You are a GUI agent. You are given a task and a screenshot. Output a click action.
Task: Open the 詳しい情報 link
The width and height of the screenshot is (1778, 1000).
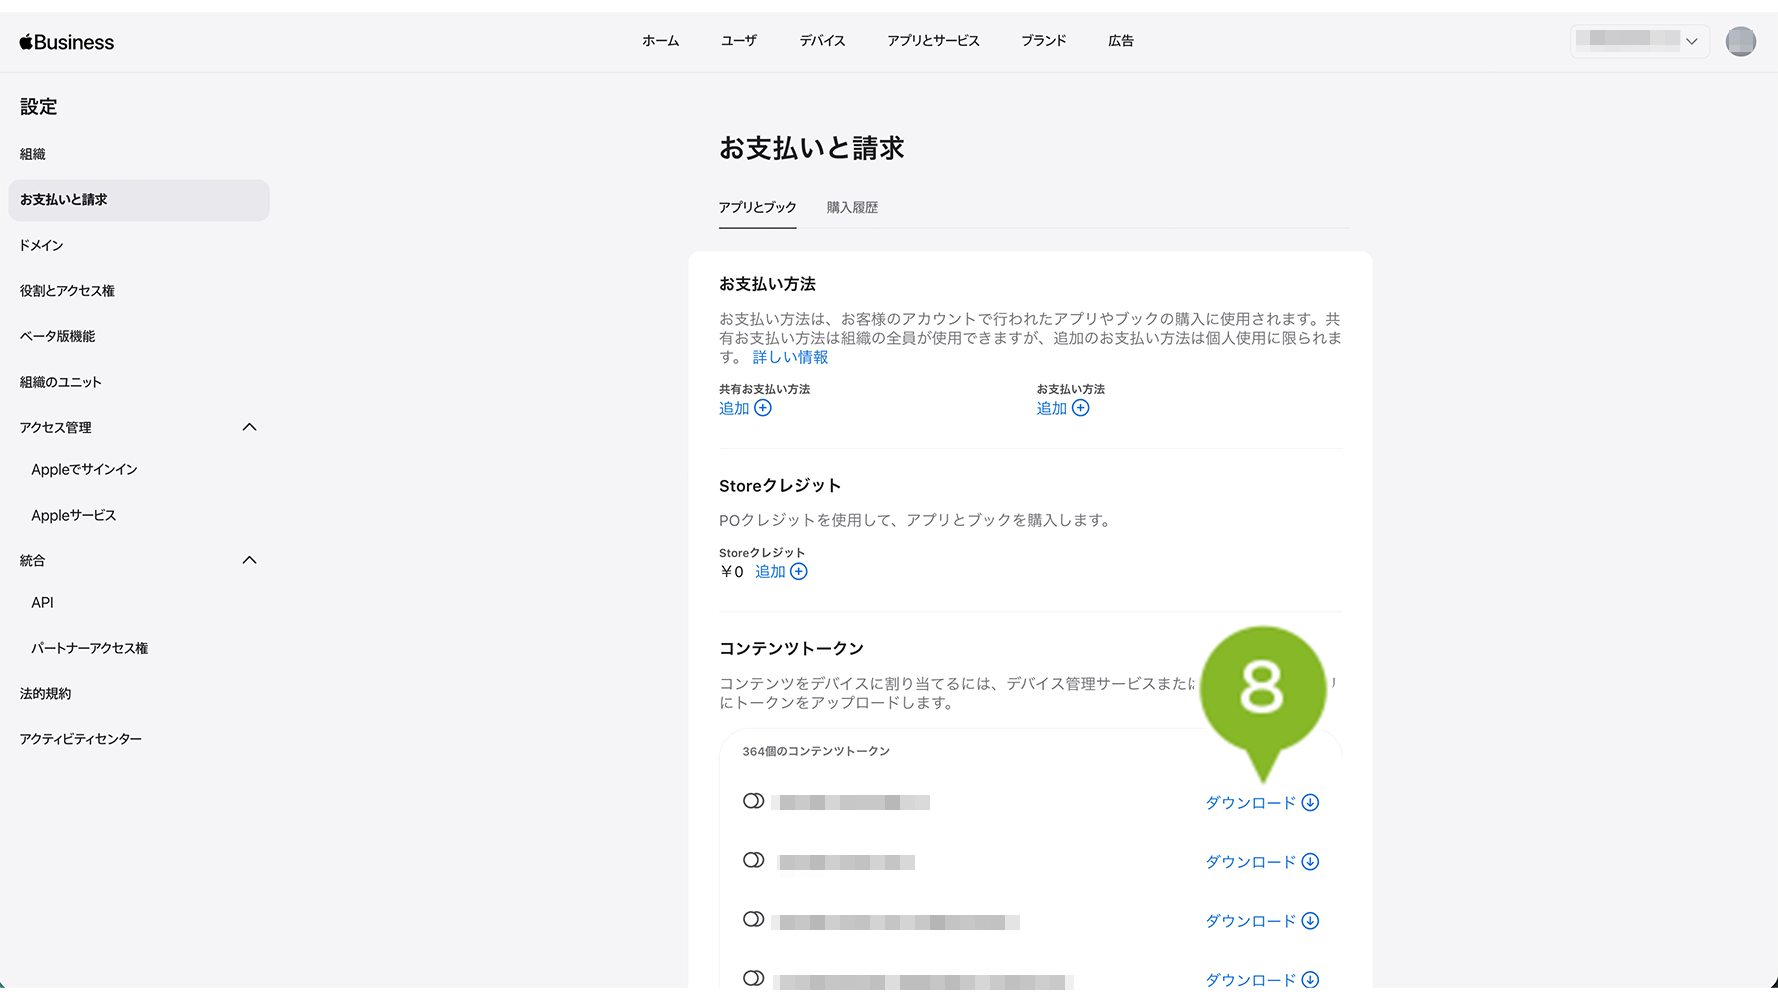pyautogui.click(x=790, y=357)
